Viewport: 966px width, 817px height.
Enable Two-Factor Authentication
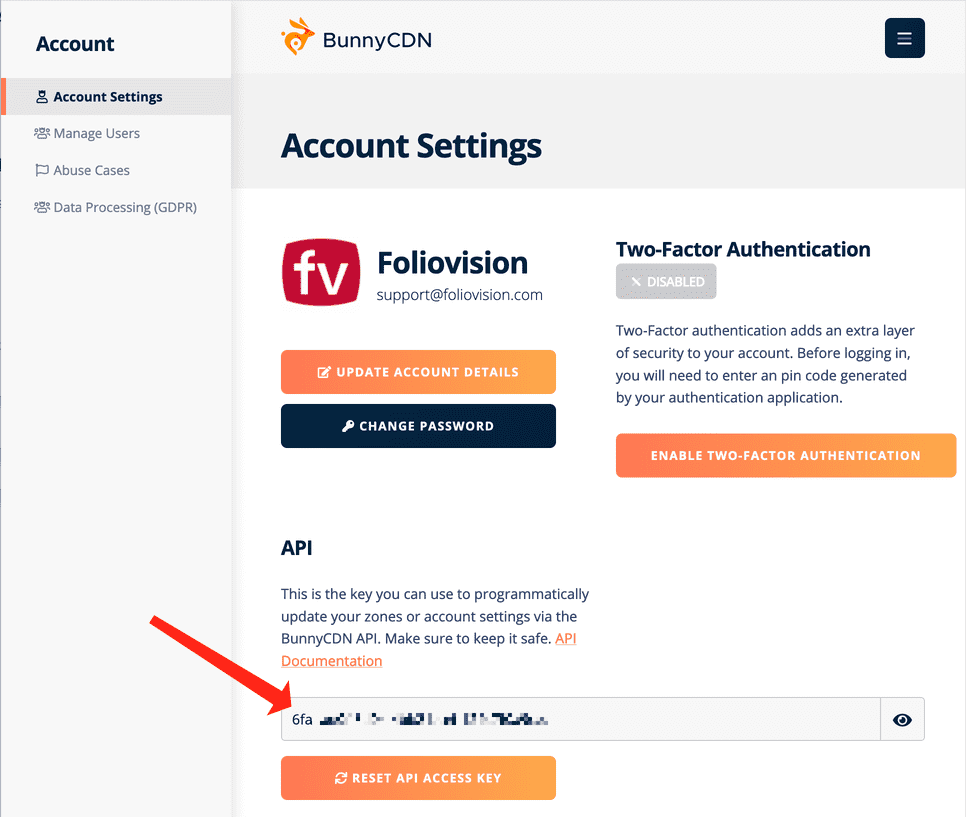pos(785,455)
